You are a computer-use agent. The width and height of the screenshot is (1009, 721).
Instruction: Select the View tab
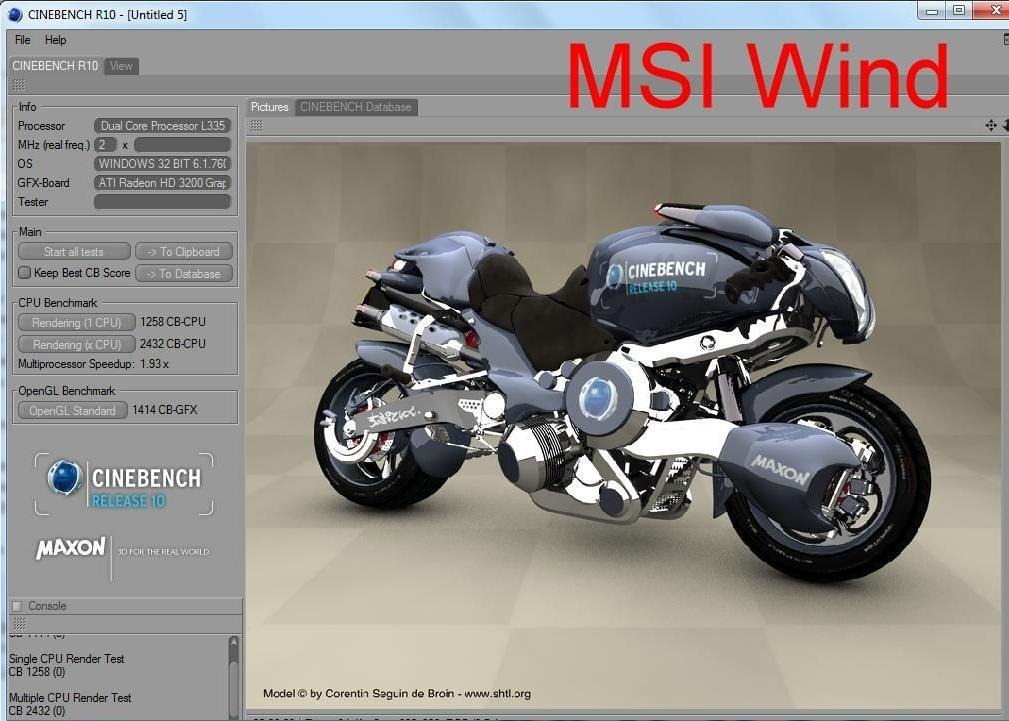coord(121,66)
